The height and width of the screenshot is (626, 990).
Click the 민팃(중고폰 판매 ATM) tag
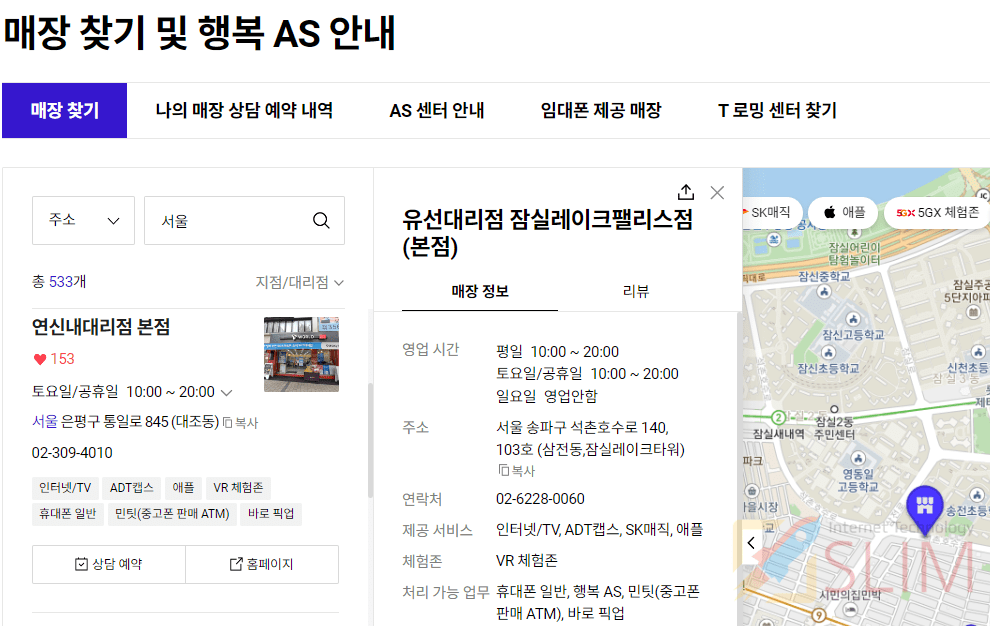pos(172,514)
